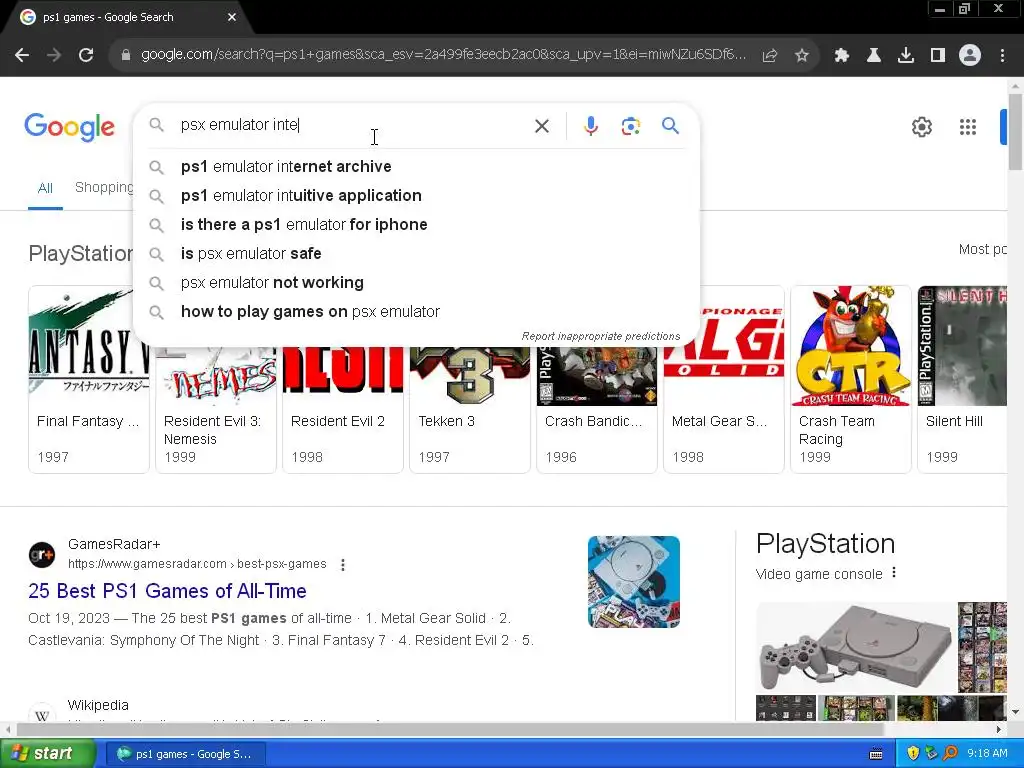
Task: Open the share-page icon in the address bar
Action: coord(770,56)
